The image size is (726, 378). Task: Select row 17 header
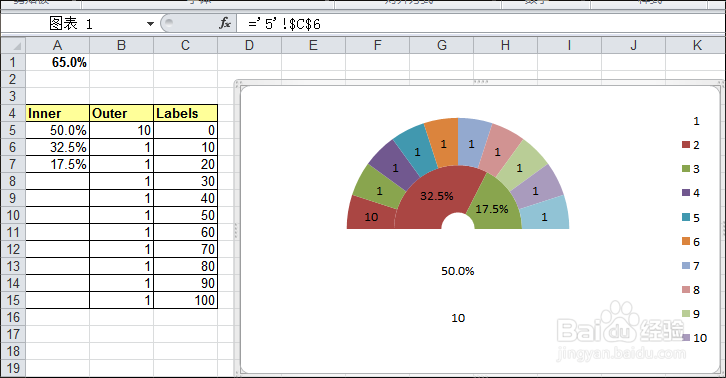pyautogui.click(x=13, y=334)
